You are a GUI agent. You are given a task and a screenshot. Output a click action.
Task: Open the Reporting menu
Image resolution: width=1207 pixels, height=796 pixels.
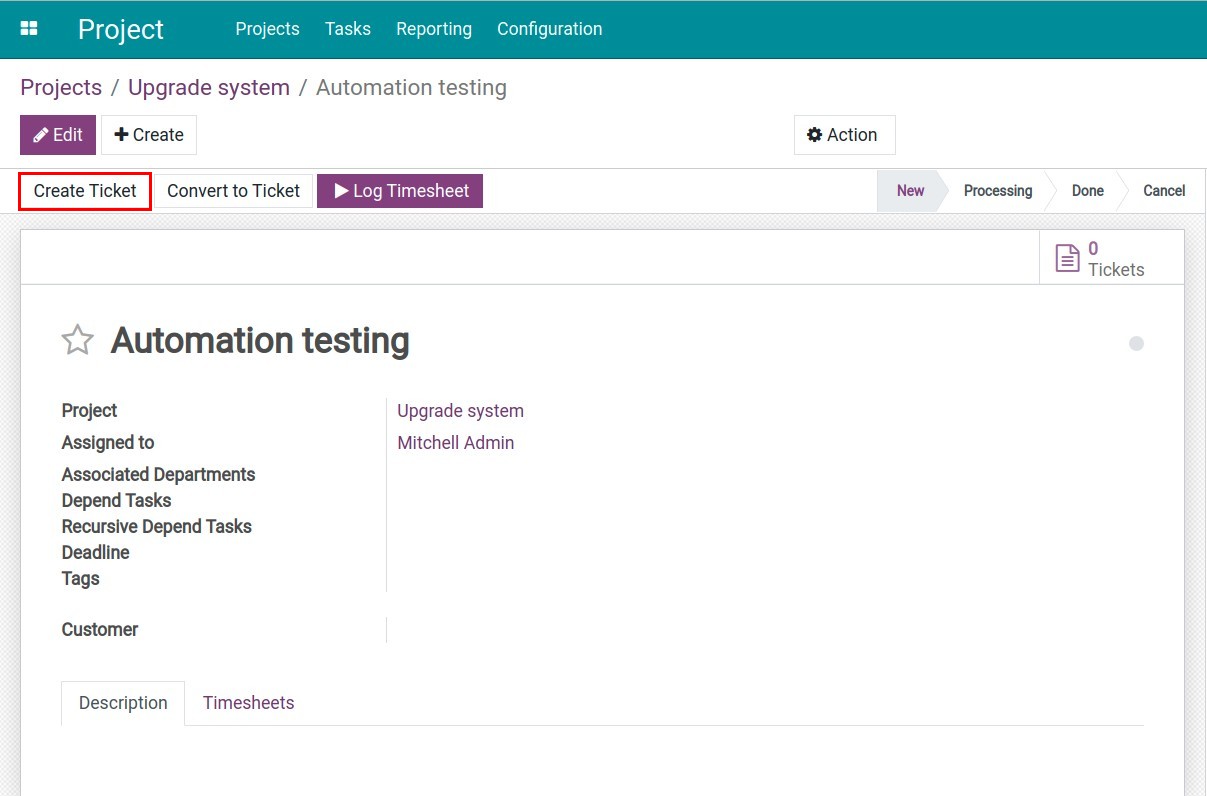[x=434, y=28]
